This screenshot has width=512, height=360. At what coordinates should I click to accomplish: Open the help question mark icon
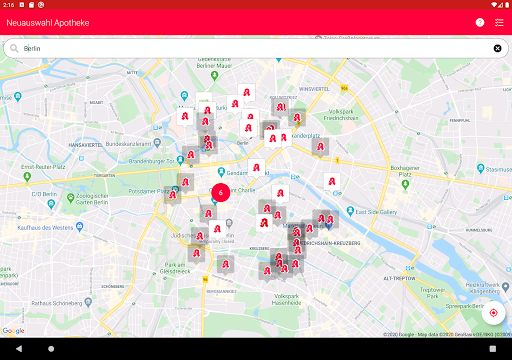(480, 23)
